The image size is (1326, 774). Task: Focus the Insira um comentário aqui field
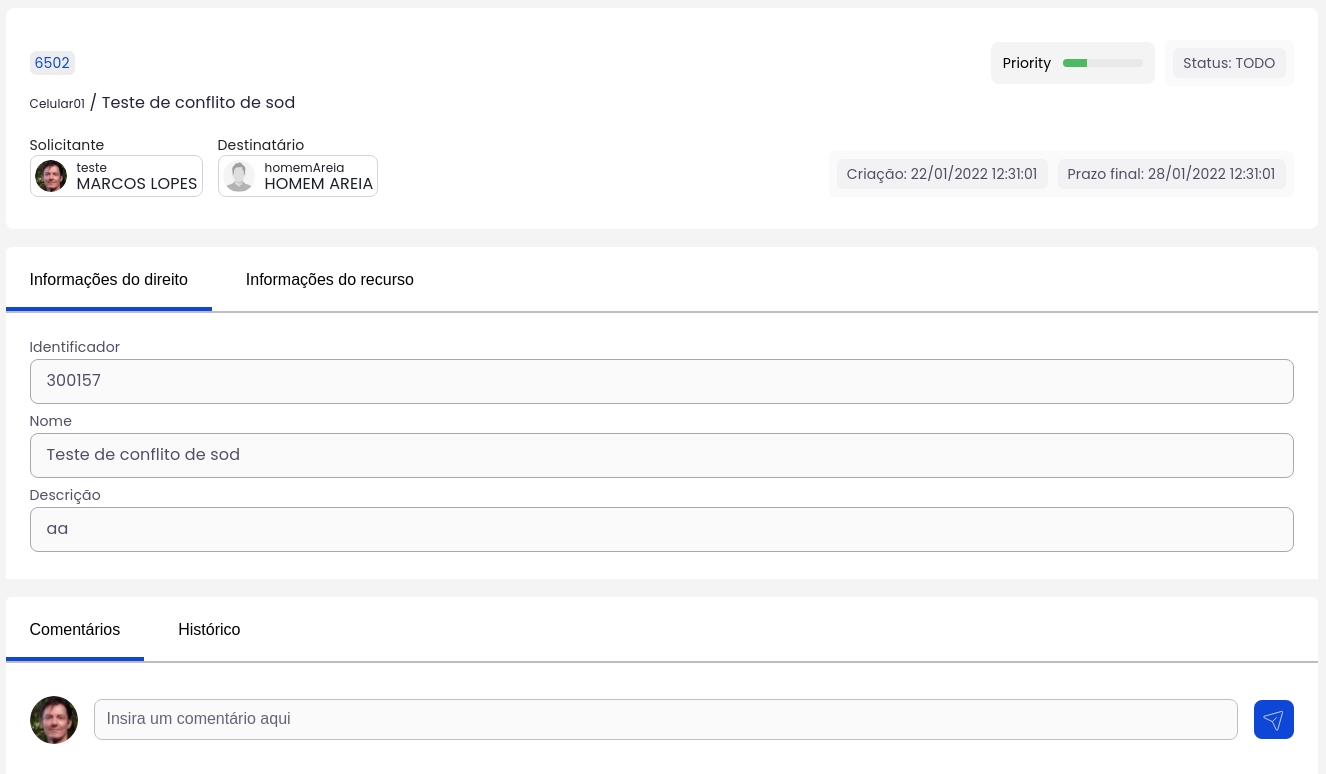point(665,719)
